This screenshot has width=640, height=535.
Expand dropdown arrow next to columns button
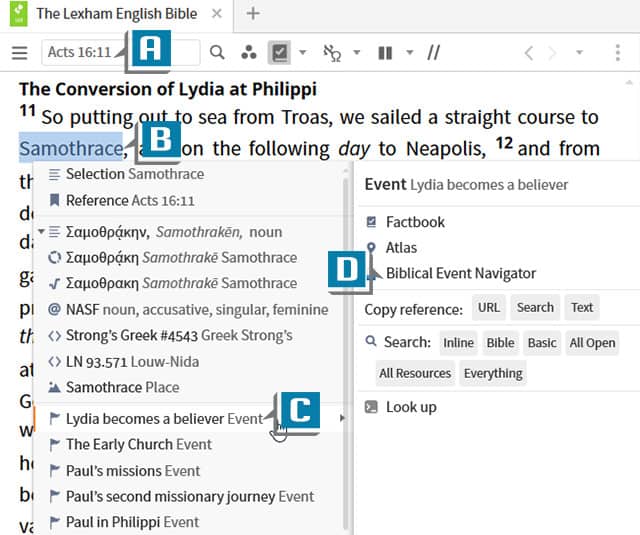tap(408, 53)
